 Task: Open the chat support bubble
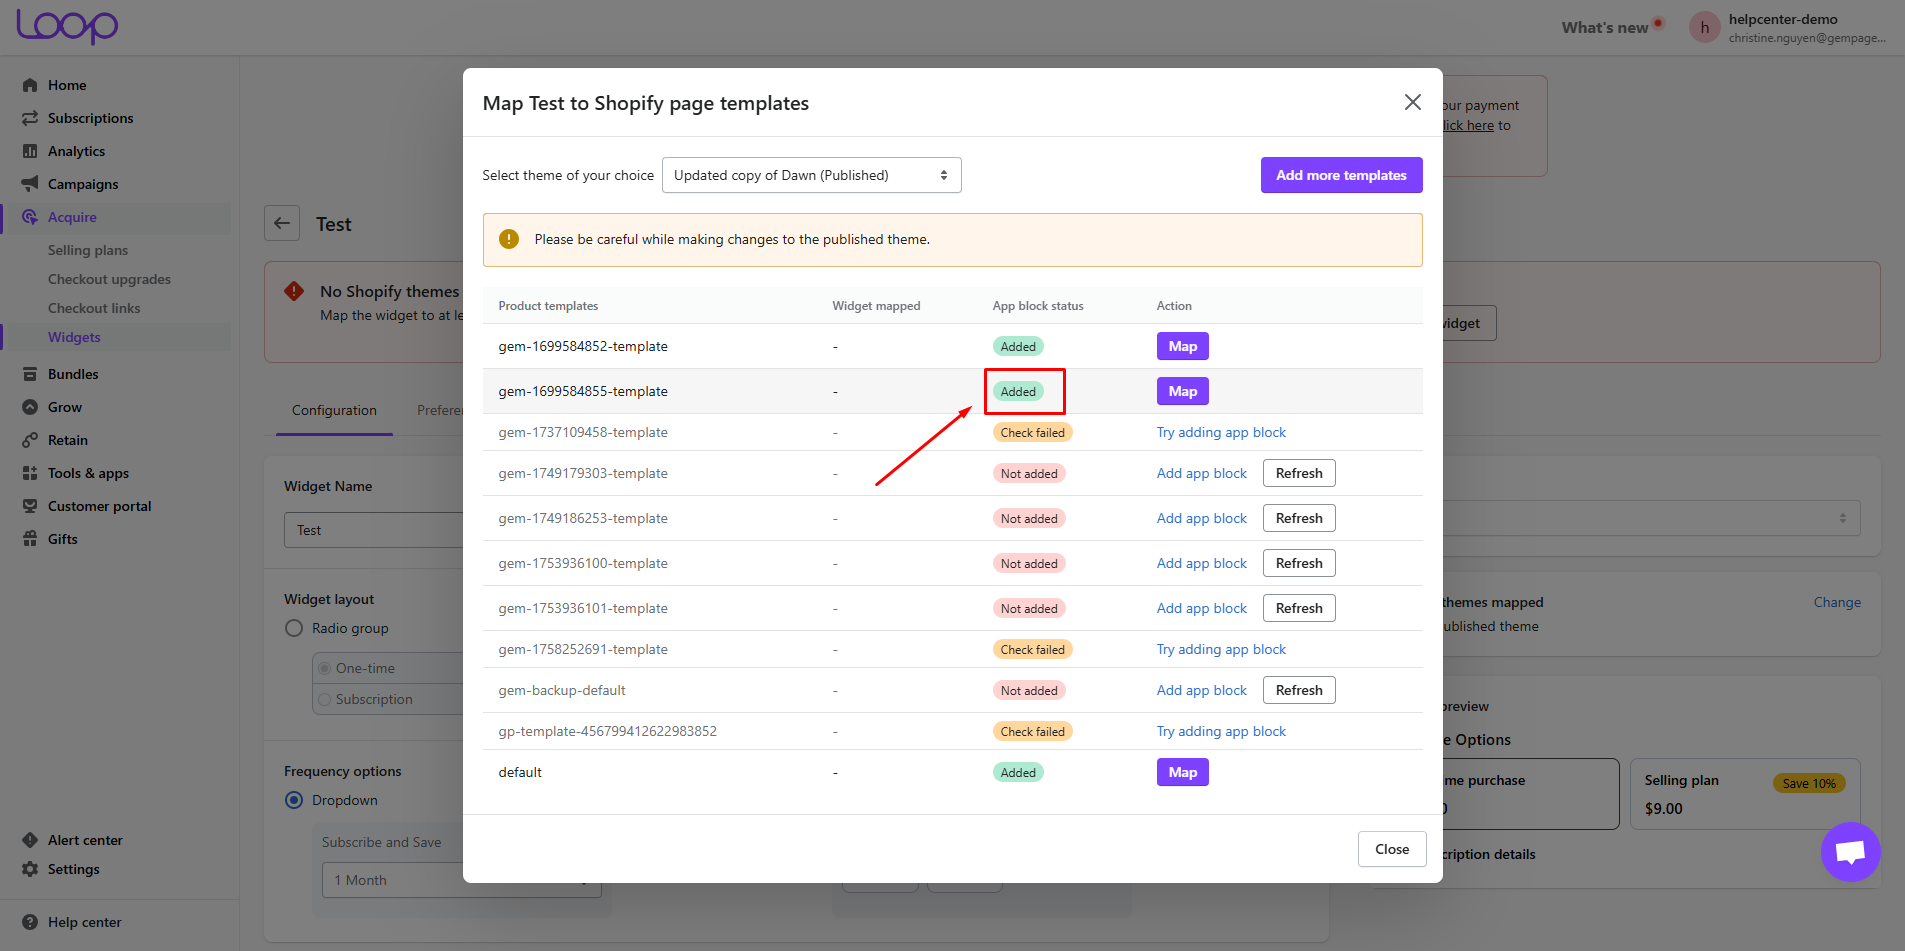coord(1850,852)
